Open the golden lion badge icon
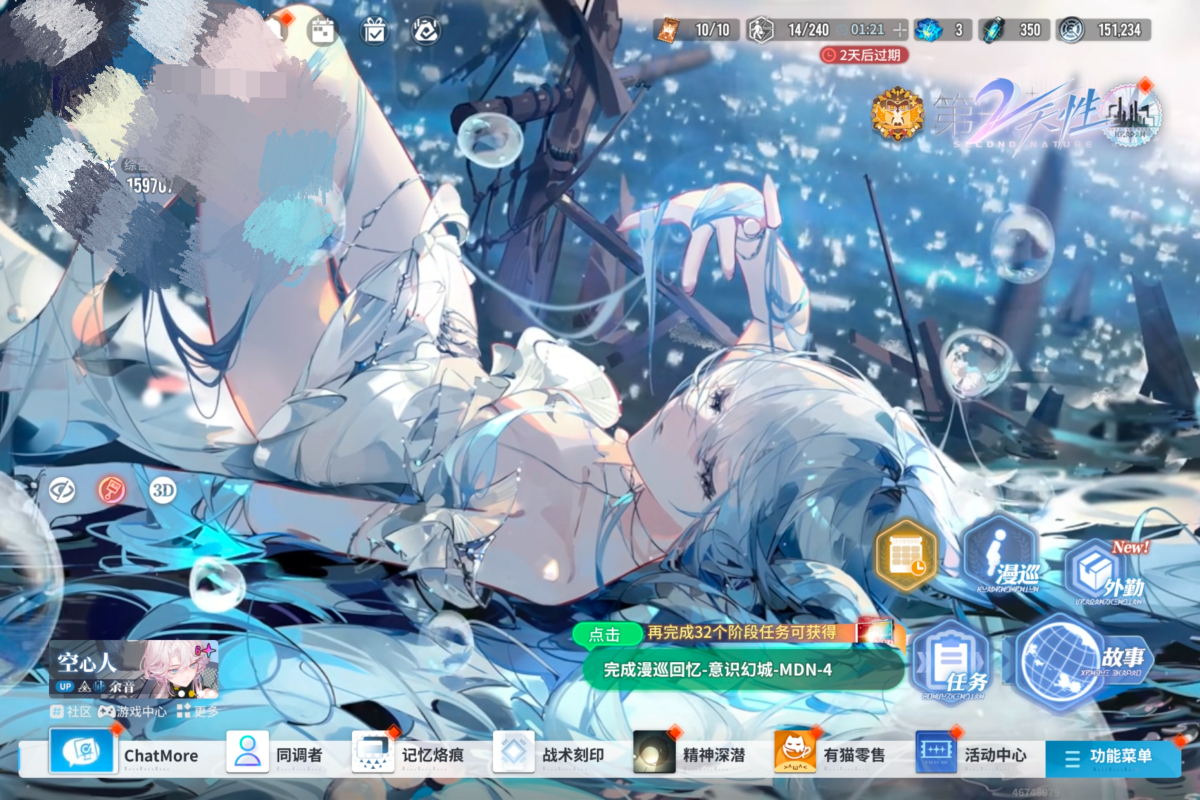The image size is (1200, 800). [896, 113]
